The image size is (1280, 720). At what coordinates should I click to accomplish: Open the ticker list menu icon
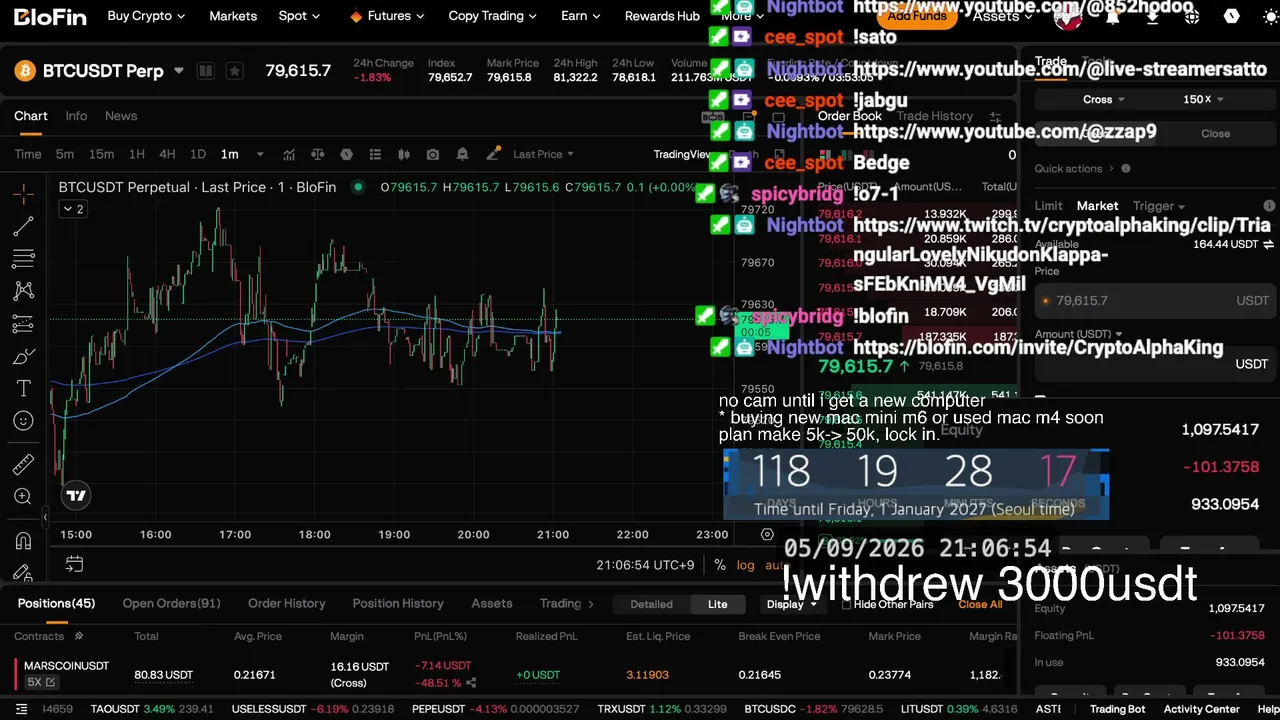(x=22, y=710)
